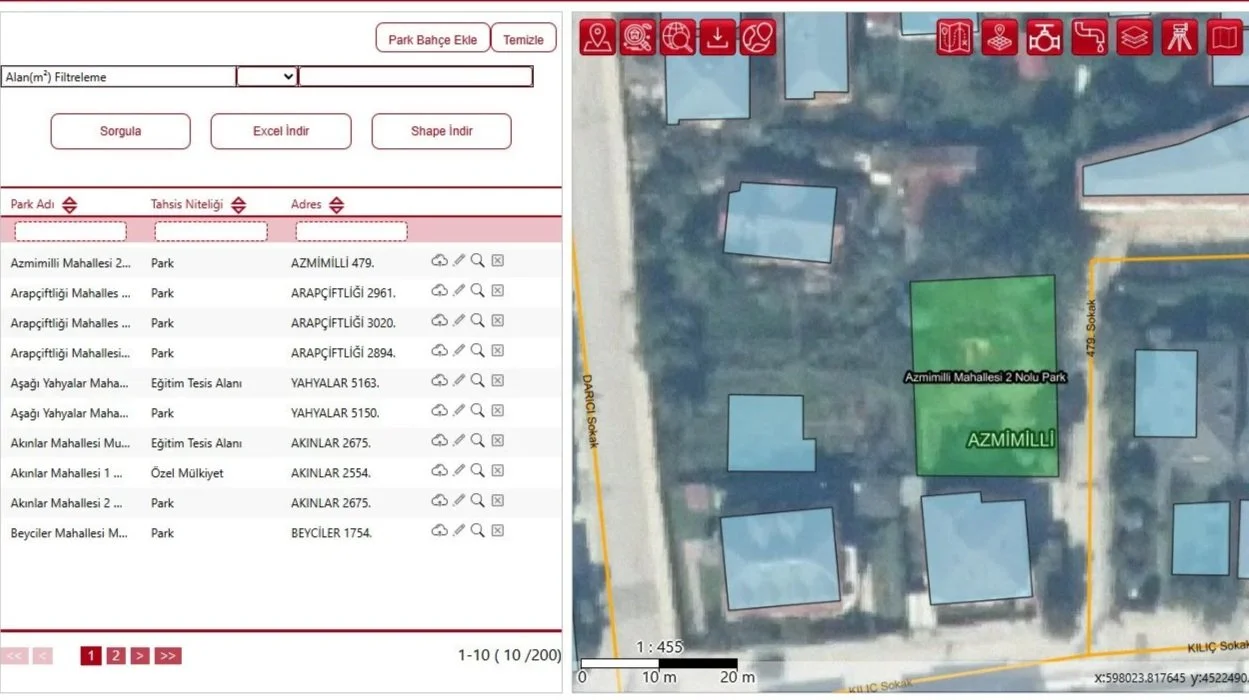1249x700 pixels.
Task: Click the Adres column filter box
Action: coord(352,232)
